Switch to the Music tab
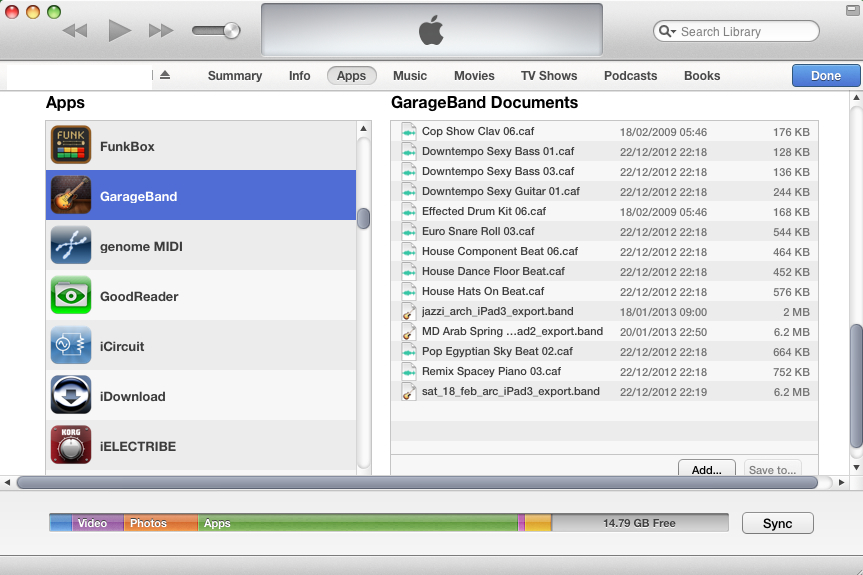 [410, 76]
